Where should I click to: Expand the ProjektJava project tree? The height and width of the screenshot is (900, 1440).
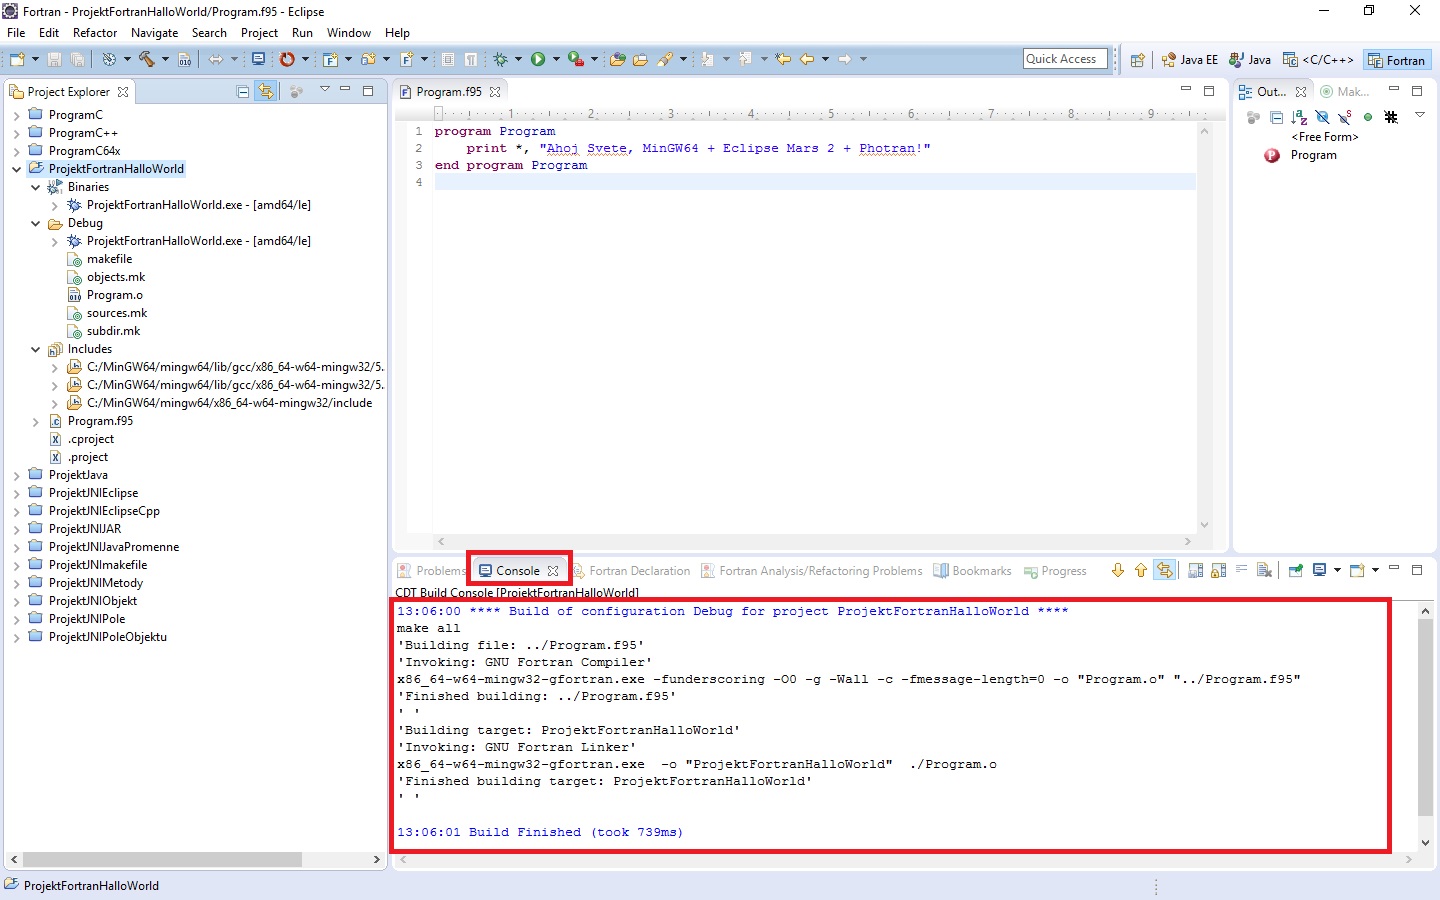click(x=16, y=474)
